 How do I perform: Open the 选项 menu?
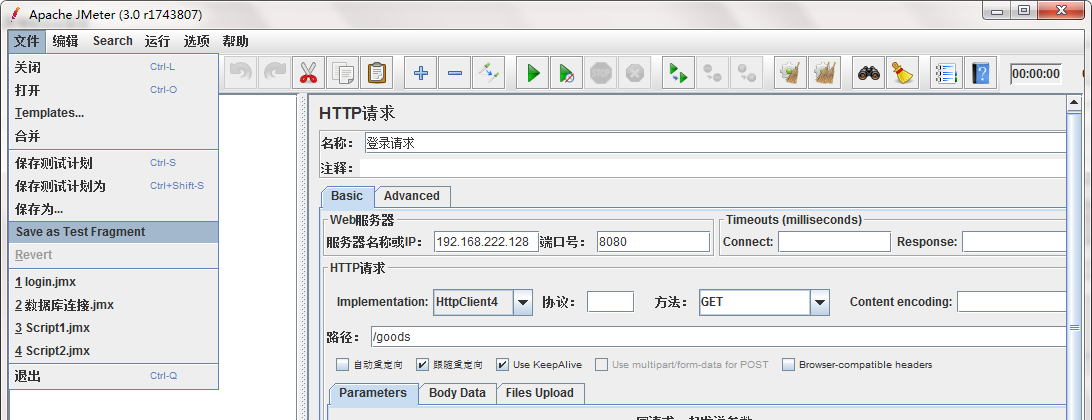(196, 41)
